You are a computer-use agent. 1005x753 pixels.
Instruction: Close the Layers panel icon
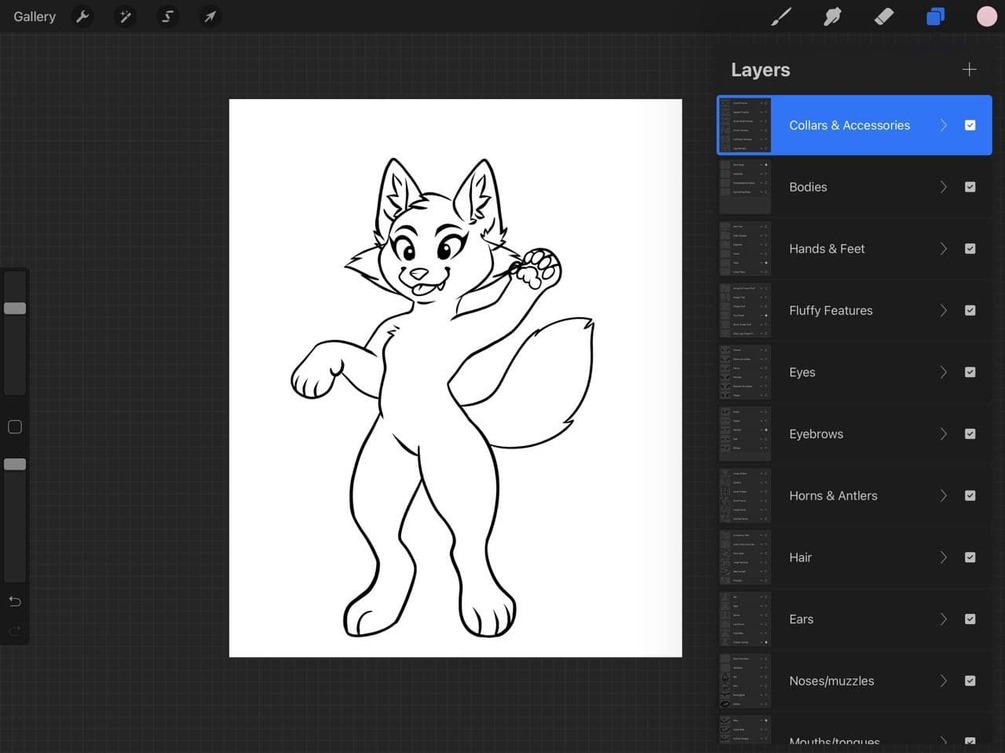point(935,17)
